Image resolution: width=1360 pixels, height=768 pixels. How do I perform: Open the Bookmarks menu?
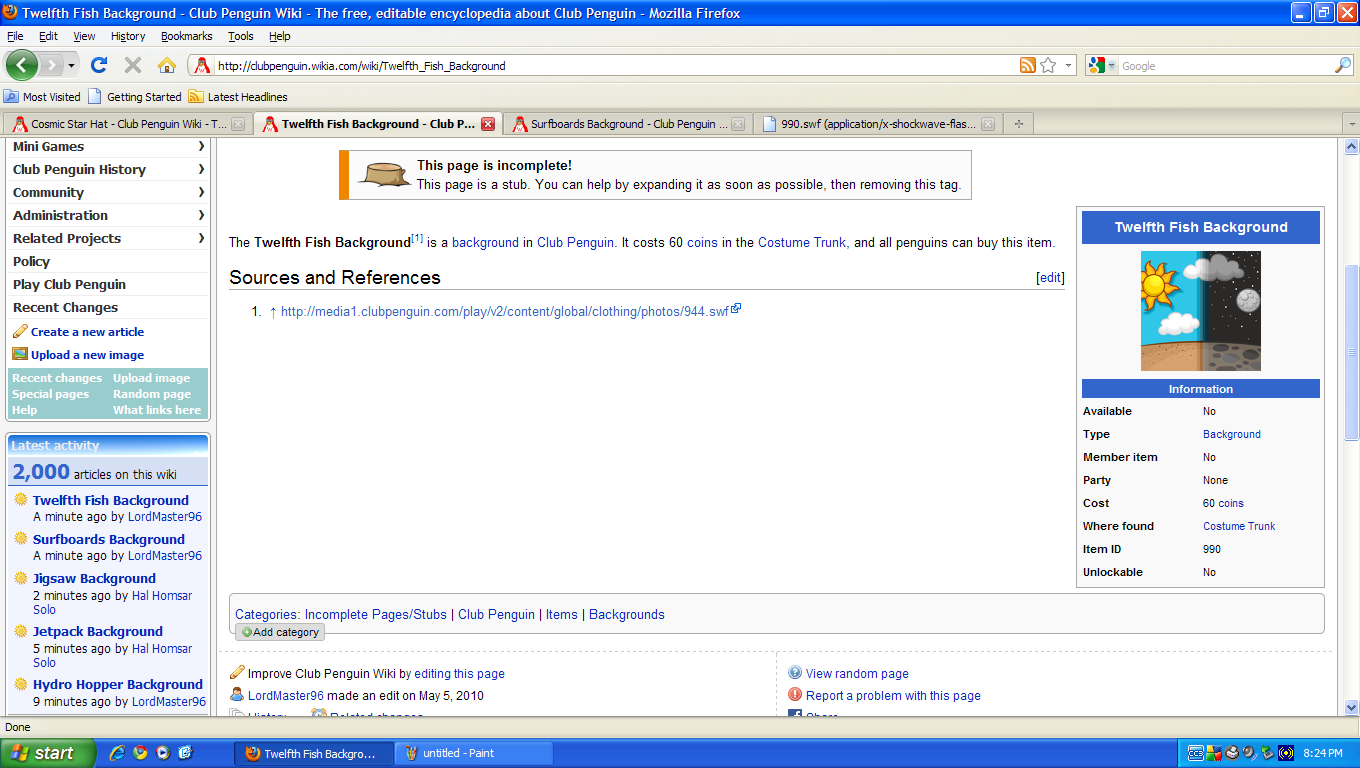pos(187,36)
